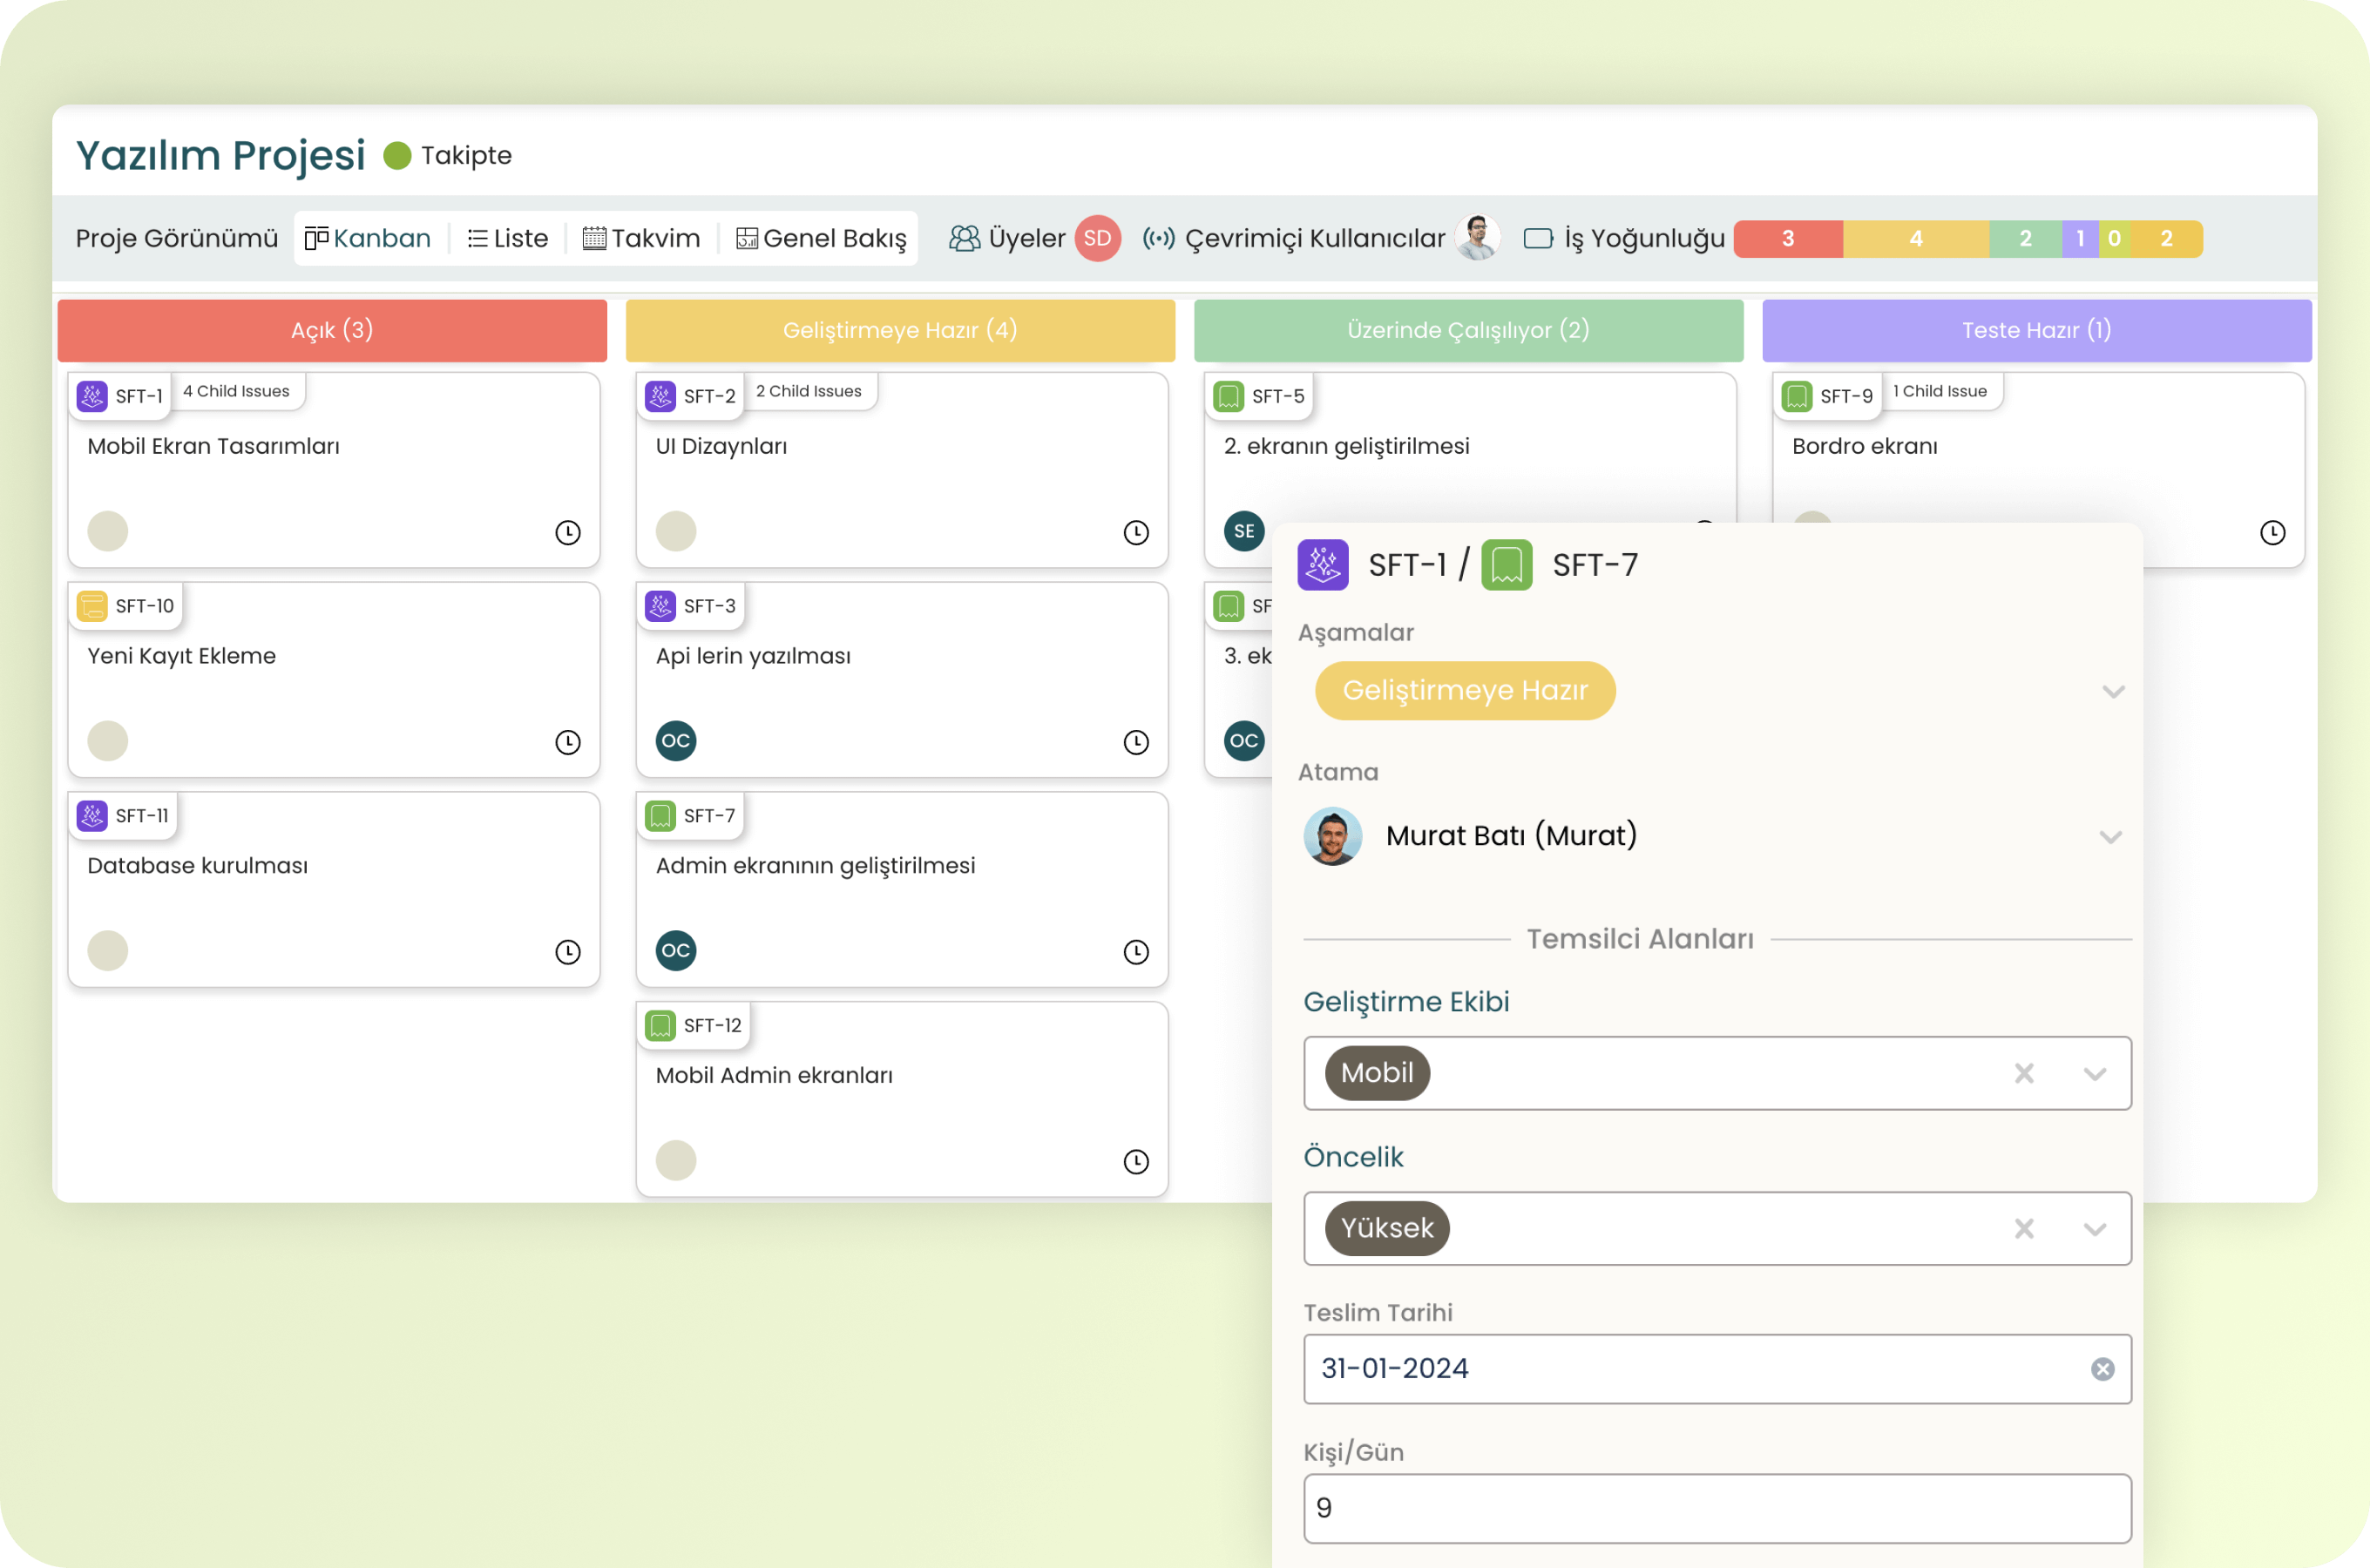Click the Geliştirmeye Hazır stage badge
Image resolution: width=2370 pixels, height=1568 pixels.
click(1465, 690)
